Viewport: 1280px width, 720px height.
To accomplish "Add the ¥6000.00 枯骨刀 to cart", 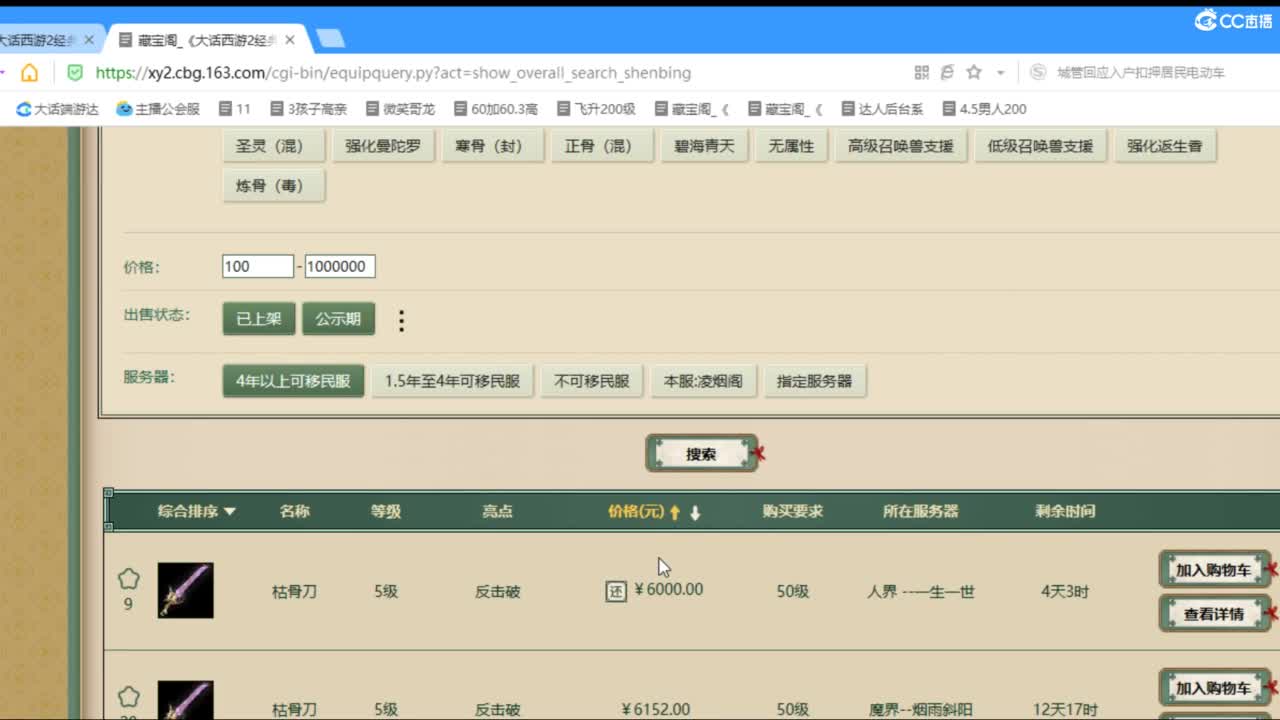I will point(1214,570).
